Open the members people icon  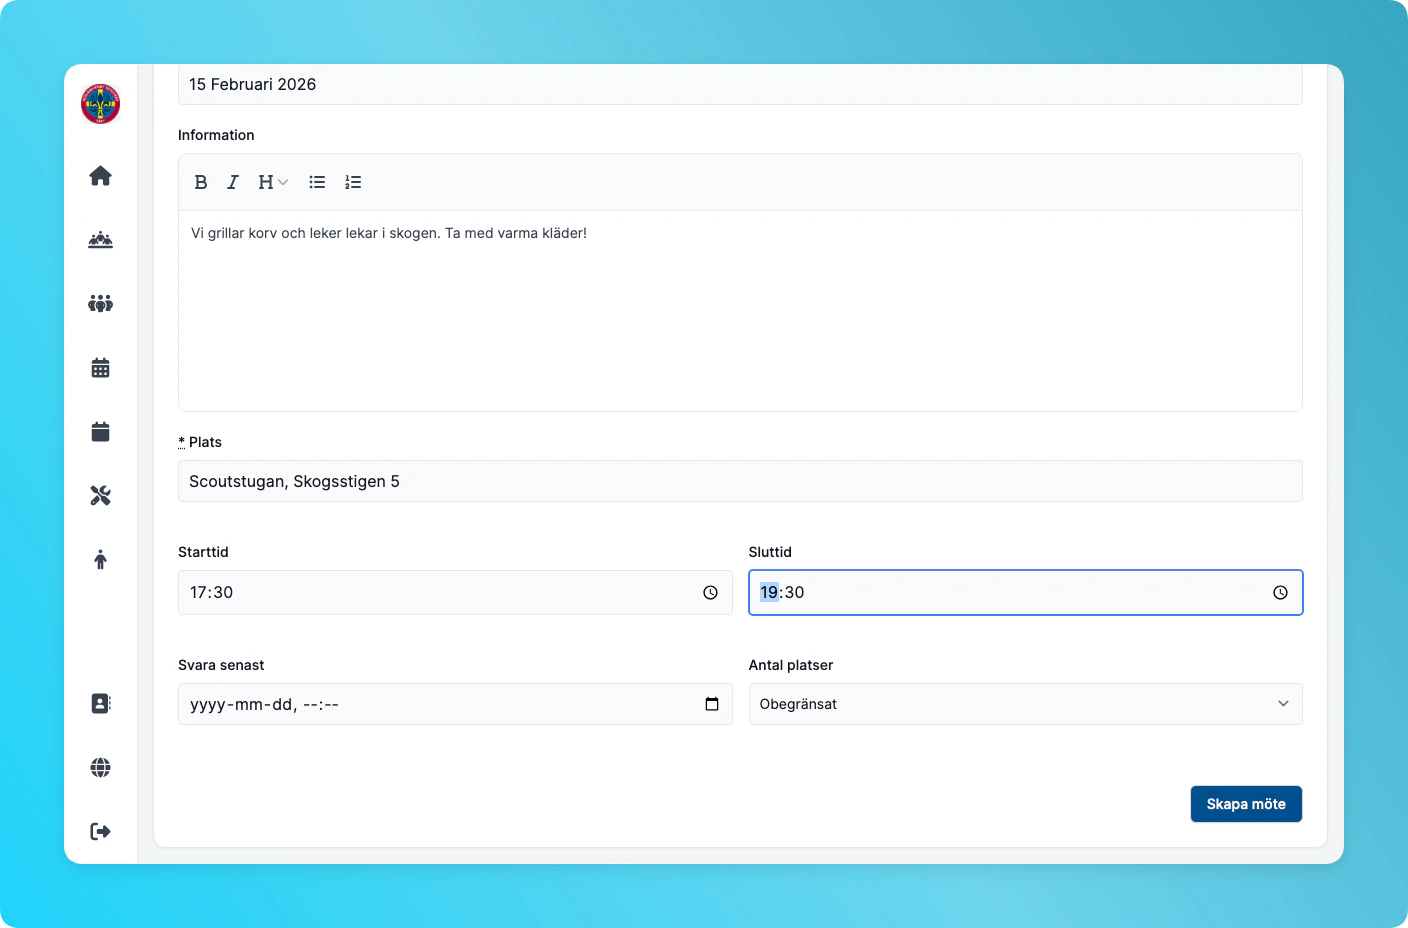click(101, 304)
